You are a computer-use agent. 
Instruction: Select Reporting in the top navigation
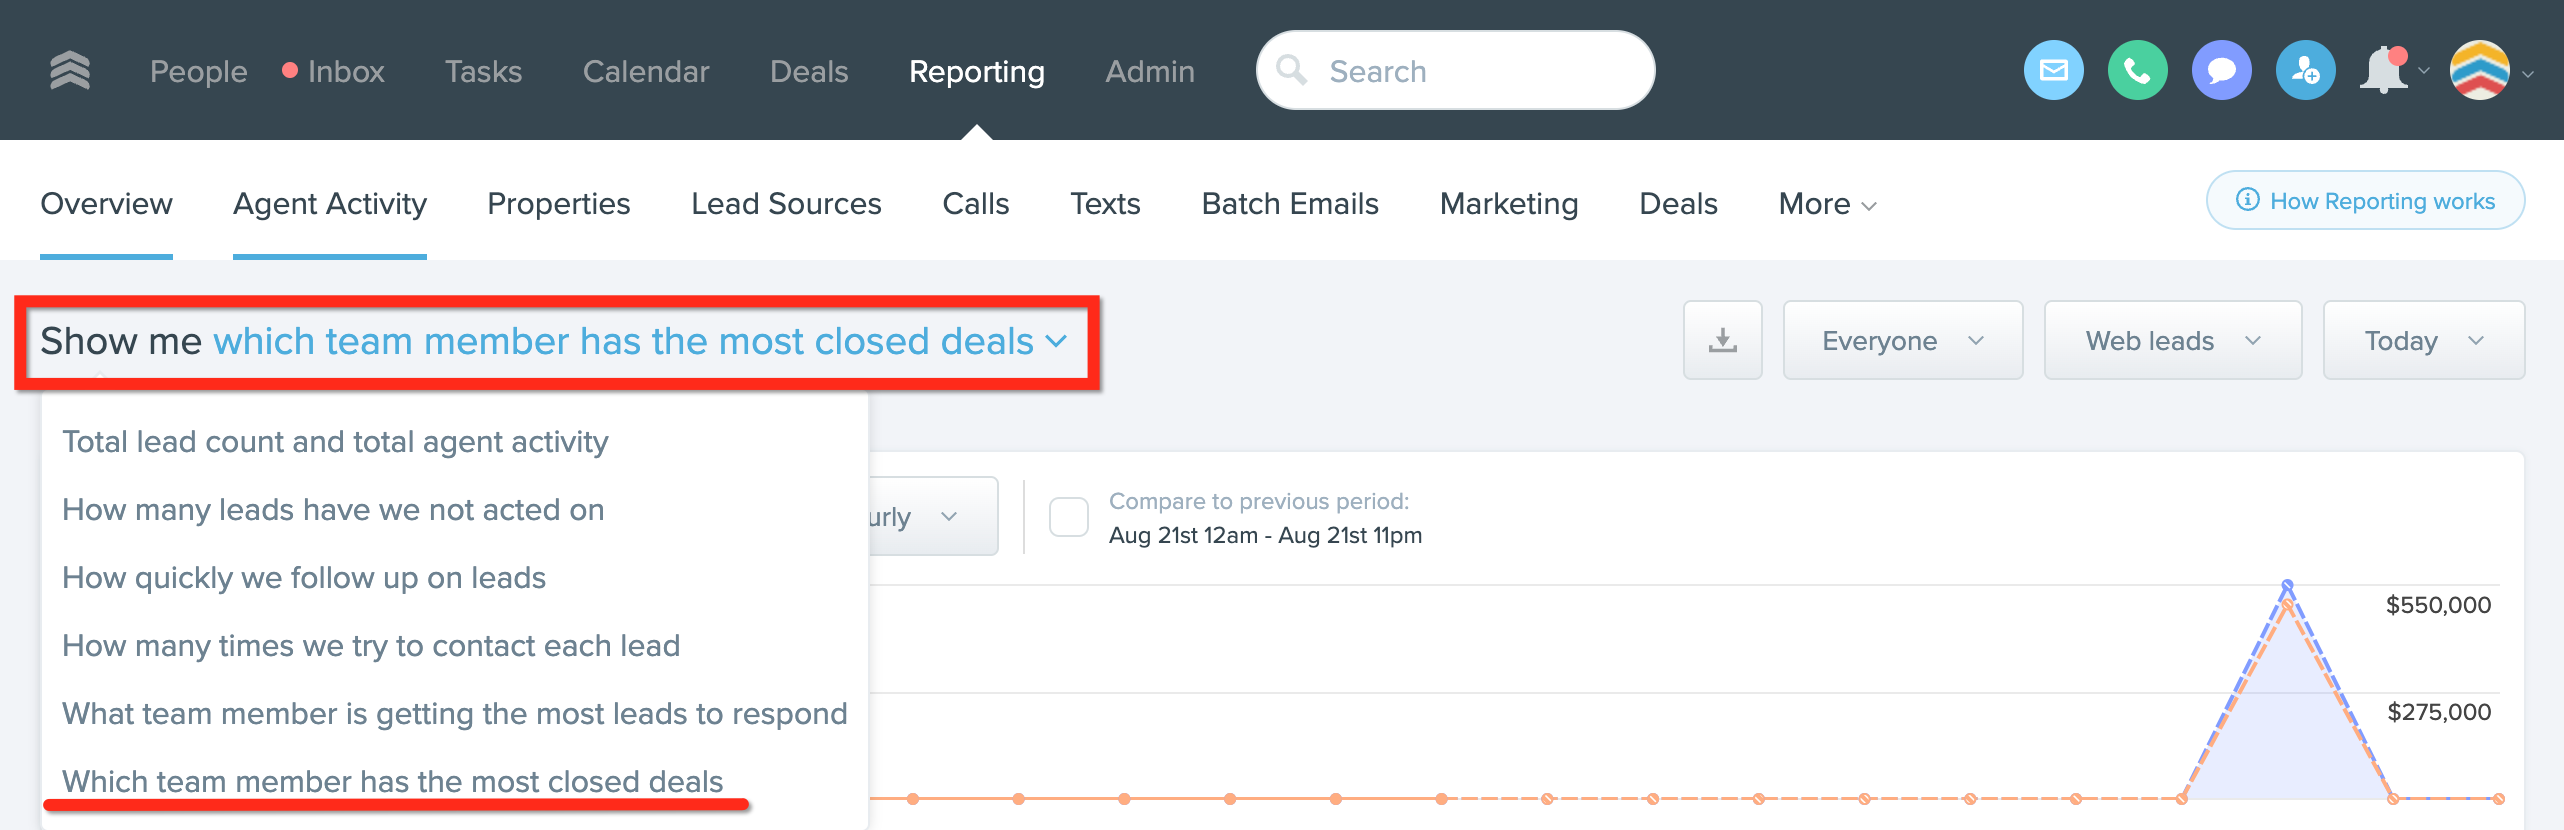pyautogui.click(x=976, y=71)
